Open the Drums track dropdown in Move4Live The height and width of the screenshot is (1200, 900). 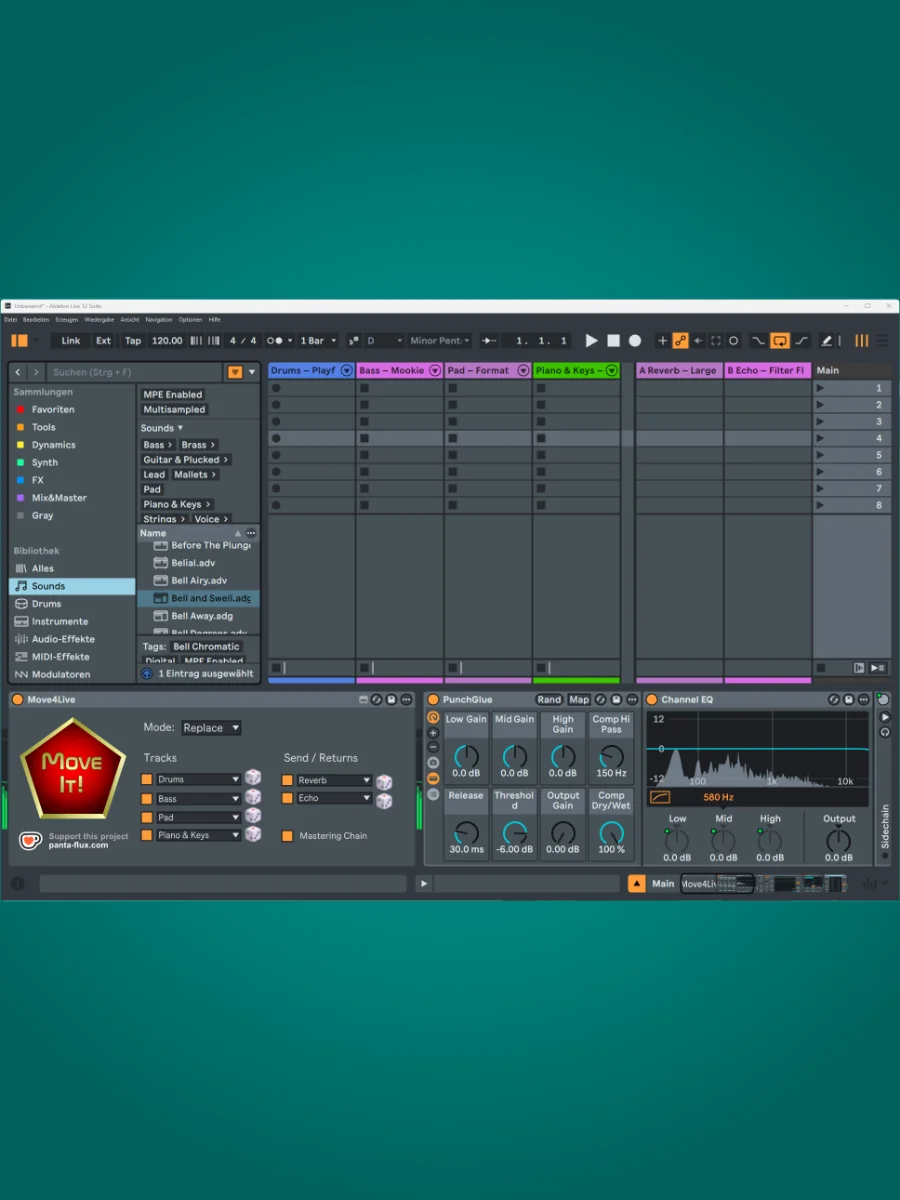coord(199,779)
